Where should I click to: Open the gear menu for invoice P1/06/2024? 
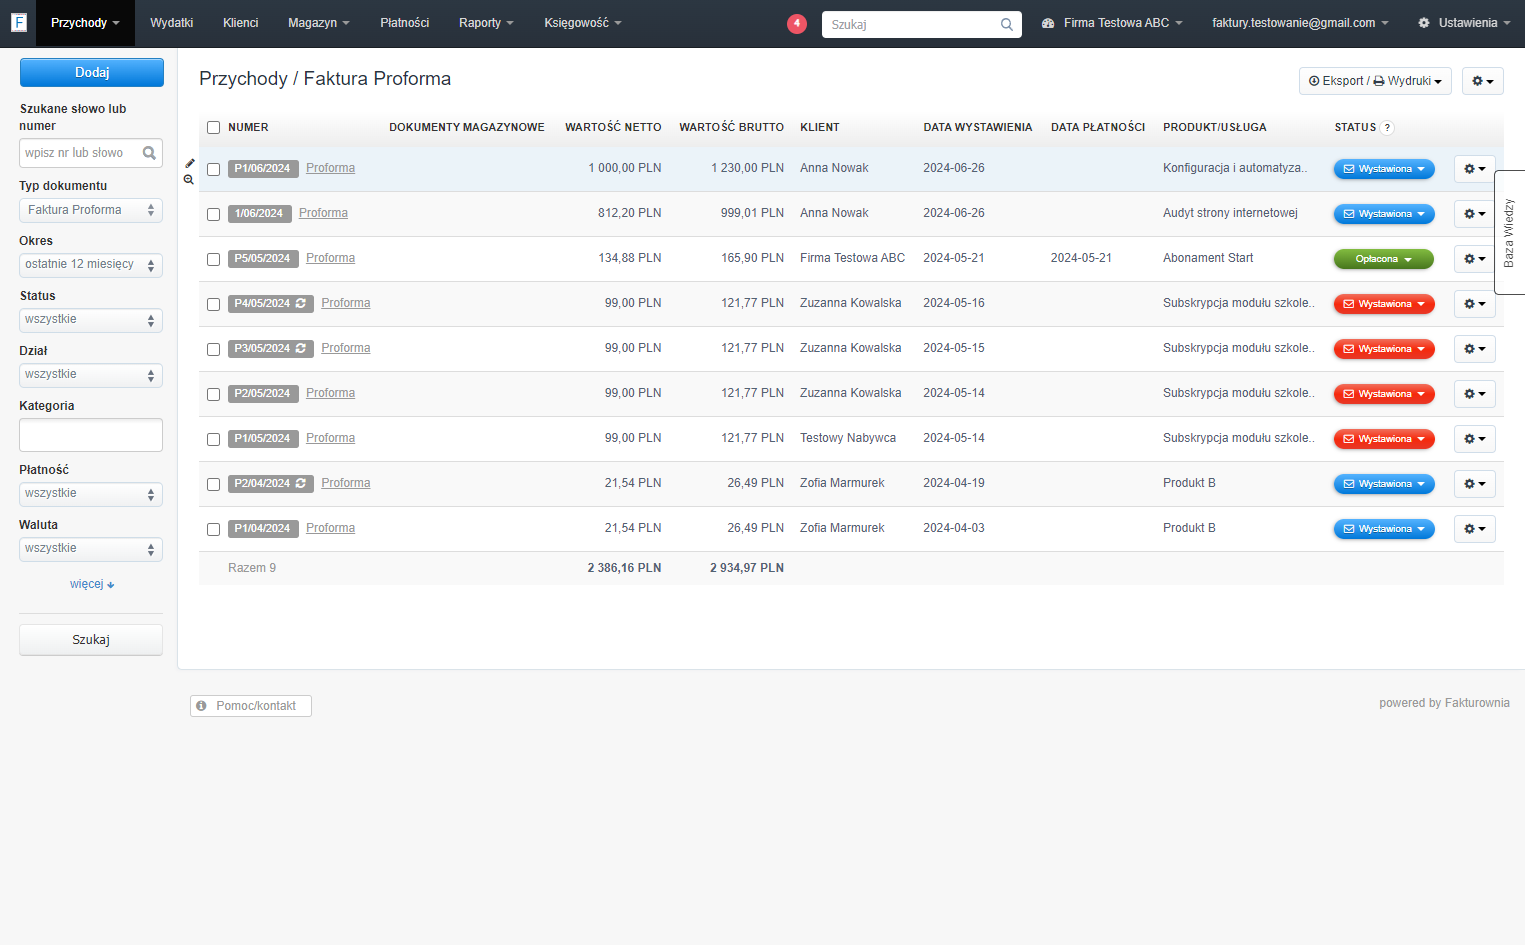point(1474,169)
